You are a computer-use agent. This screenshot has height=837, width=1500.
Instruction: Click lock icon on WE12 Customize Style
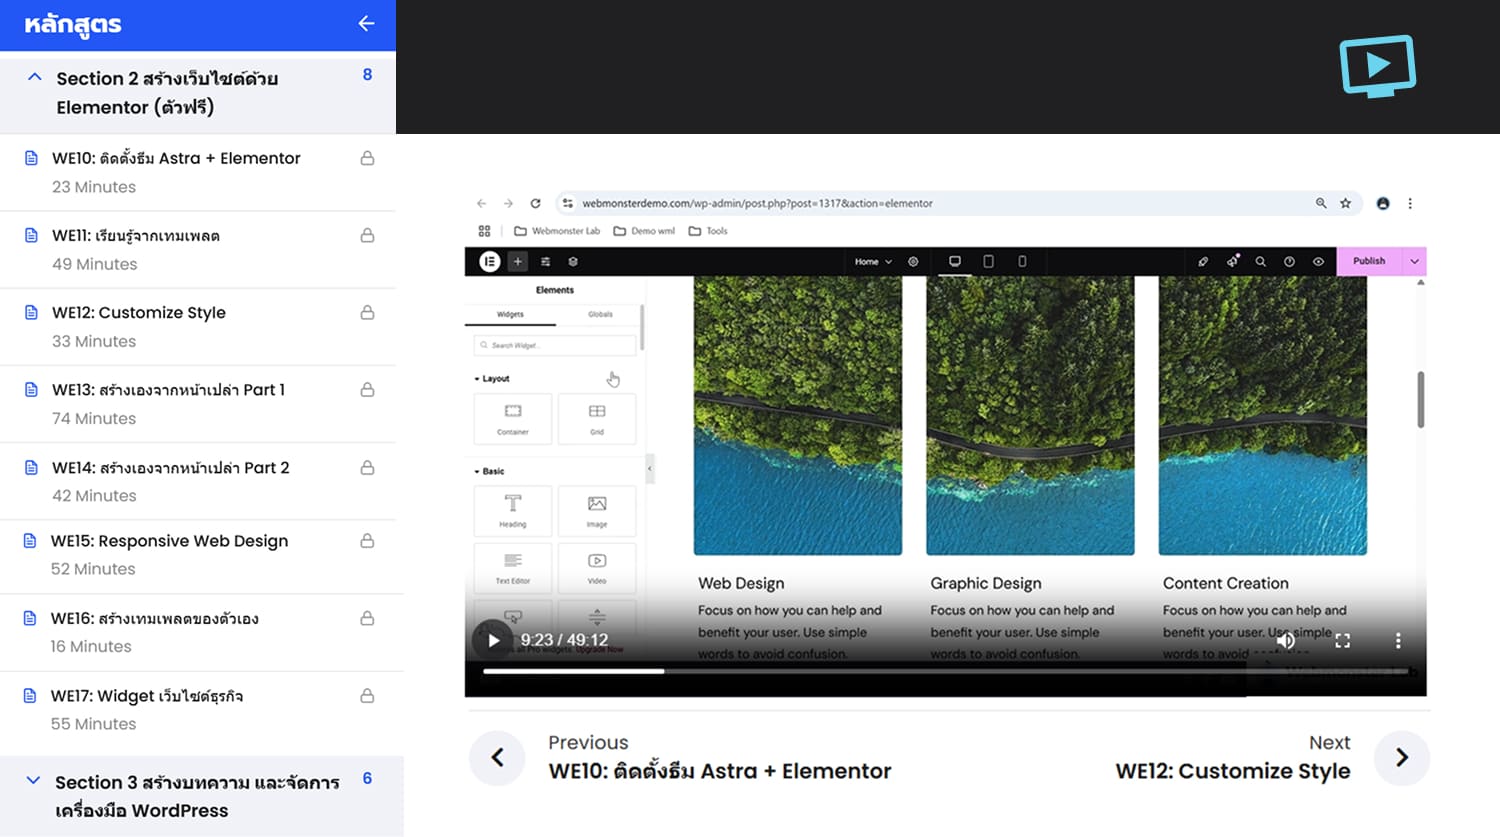click(367, 312)
